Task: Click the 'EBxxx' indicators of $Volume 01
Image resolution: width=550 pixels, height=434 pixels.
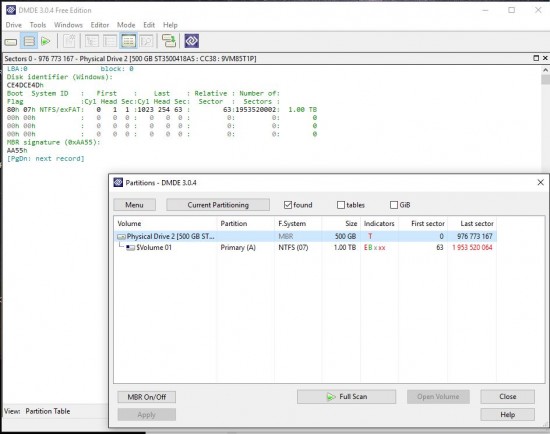Action: click(x=375, y=247)
